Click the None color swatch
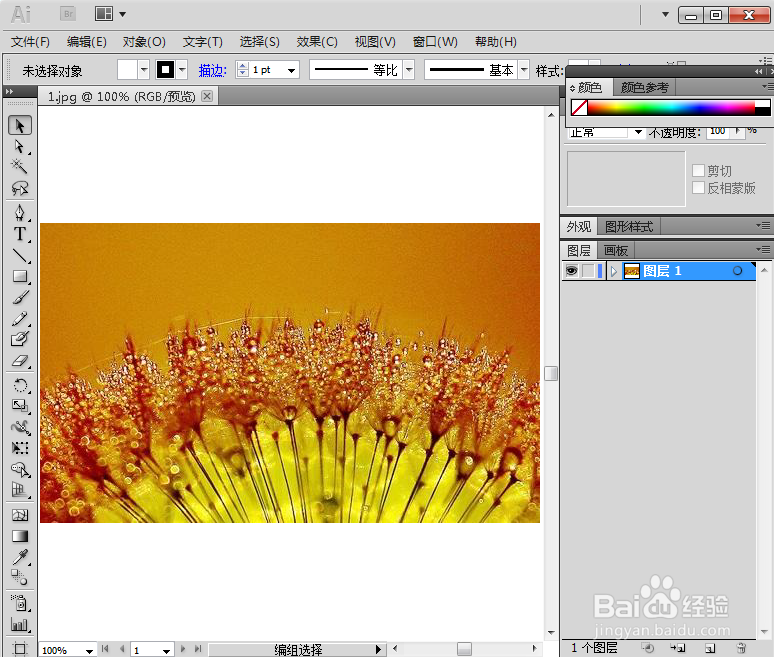774x657 pixels. coord(579,107)
